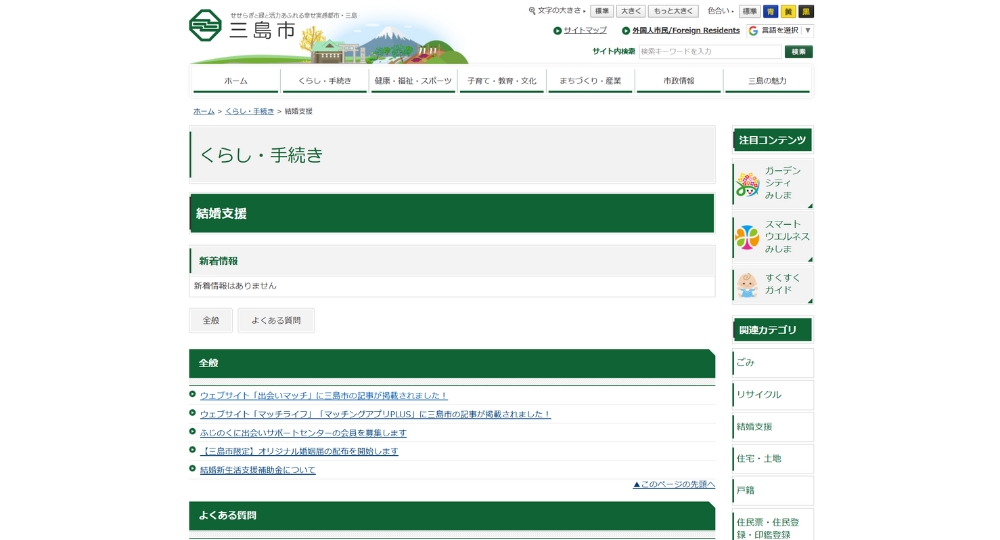Click the Mishima City logo
Image resolution: width=1000 pixels, height=540 pixels.
pos(205,26)
